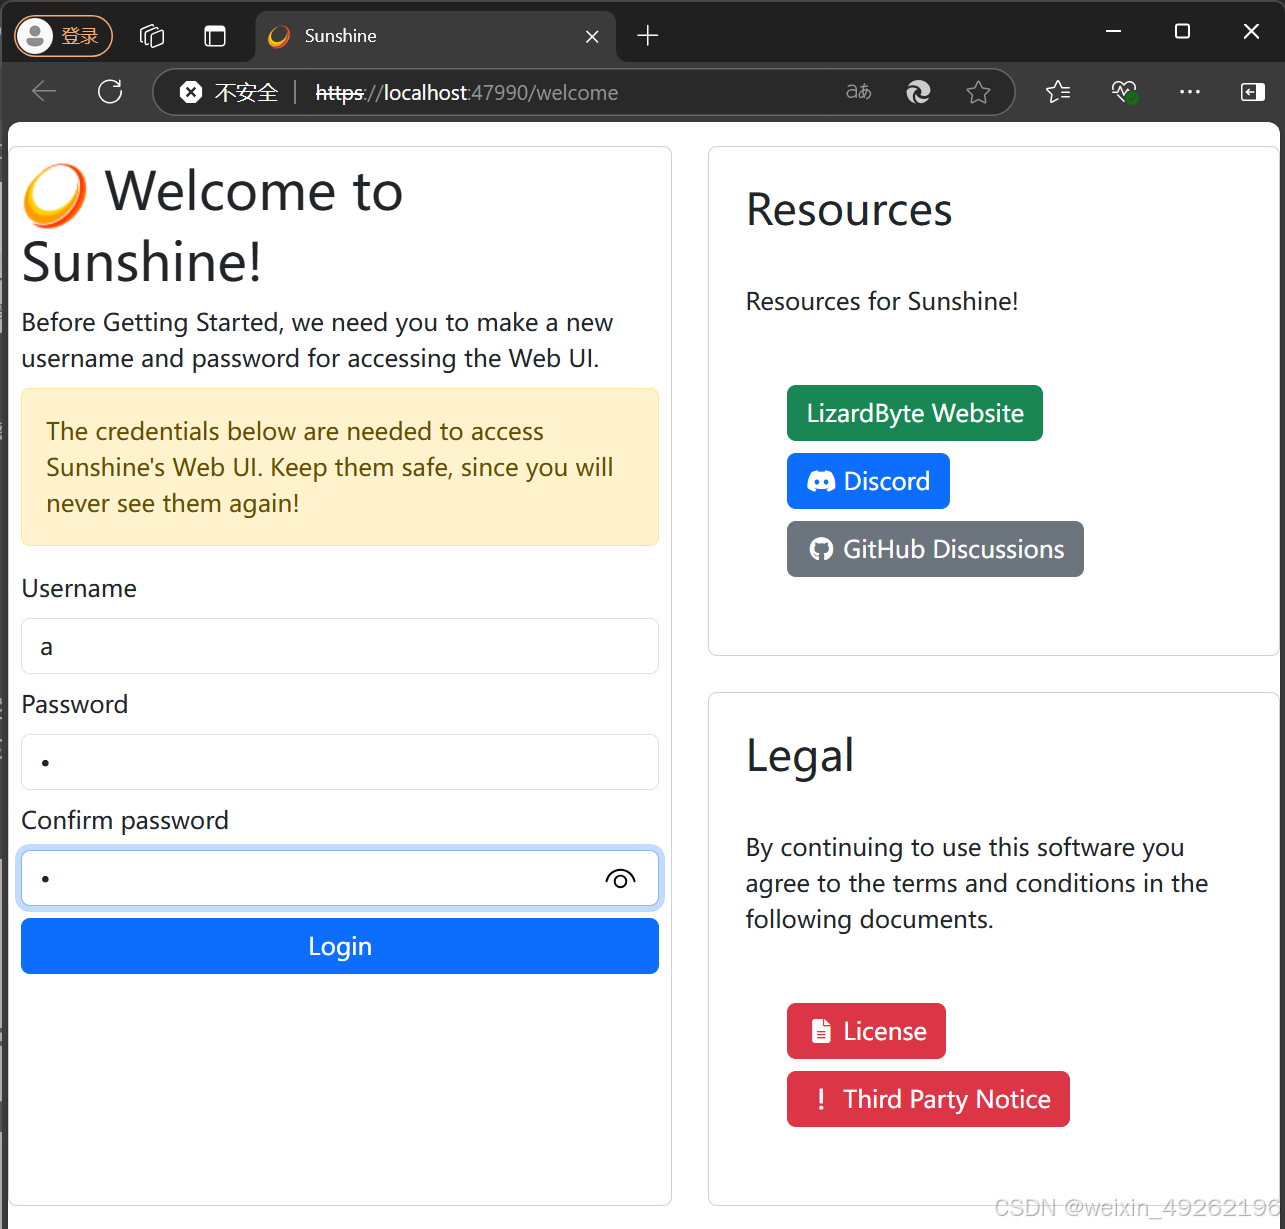Open browser essentials heart icon
Screen dimensions: 1285x1229
pyautogui.click(x=1124, y=92)
